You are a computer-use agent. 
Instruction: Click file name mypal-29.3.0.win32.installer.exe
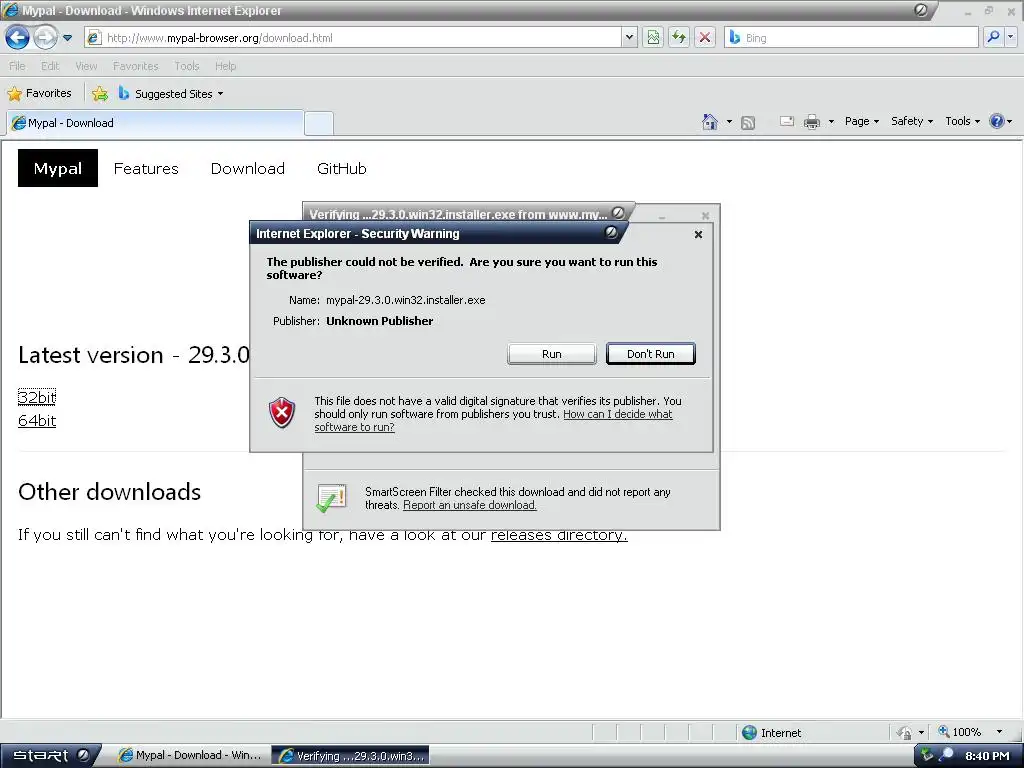tap(406, 300)
